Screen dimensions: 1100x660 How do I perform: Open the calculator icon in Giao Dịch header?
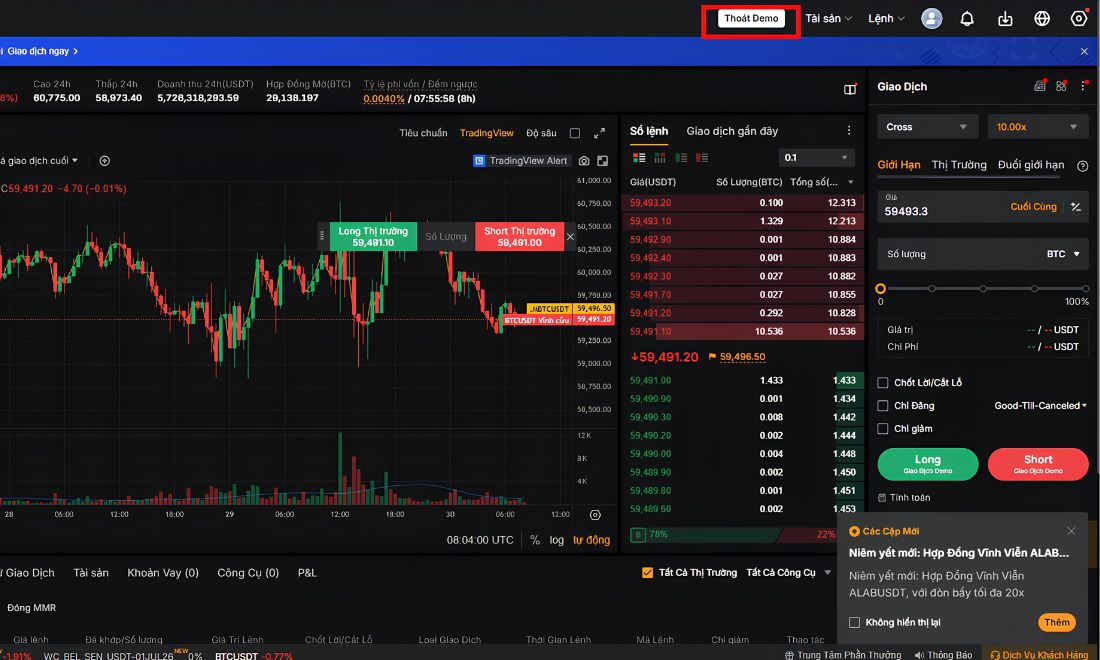(x=1040, y=86)
